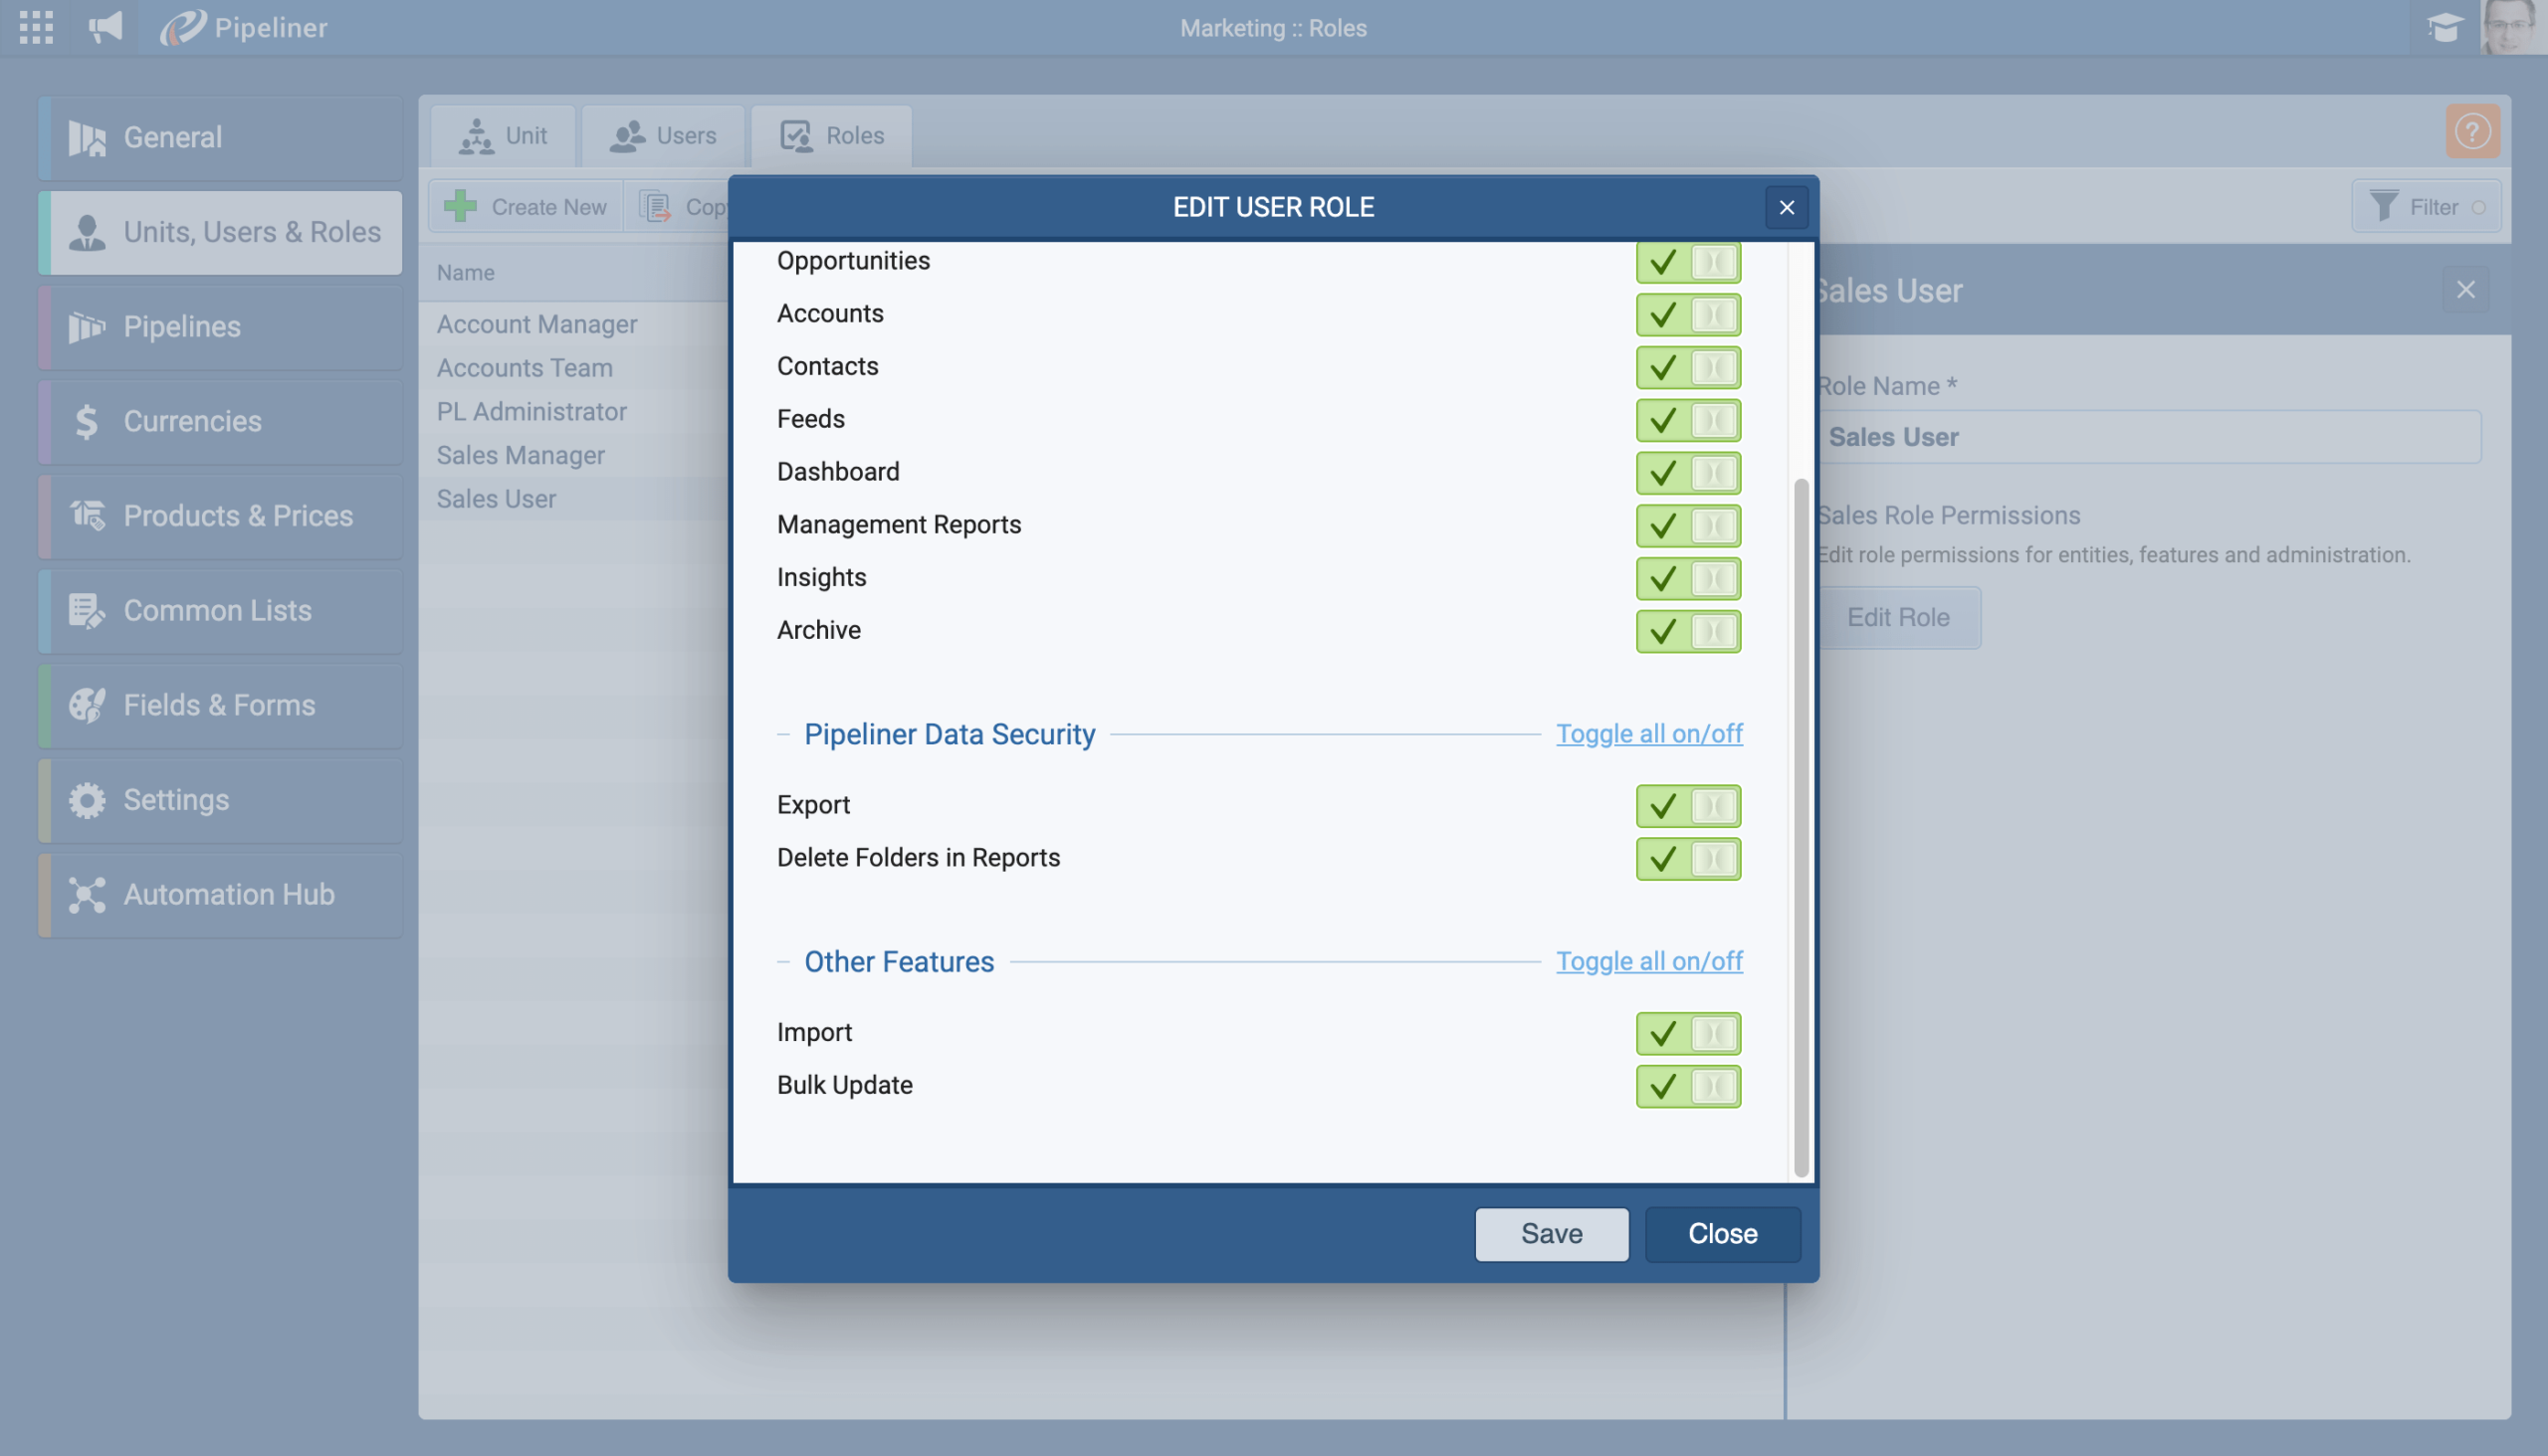
Task: Turn off the Management Reports toggle
Action: coord(1688,525)
